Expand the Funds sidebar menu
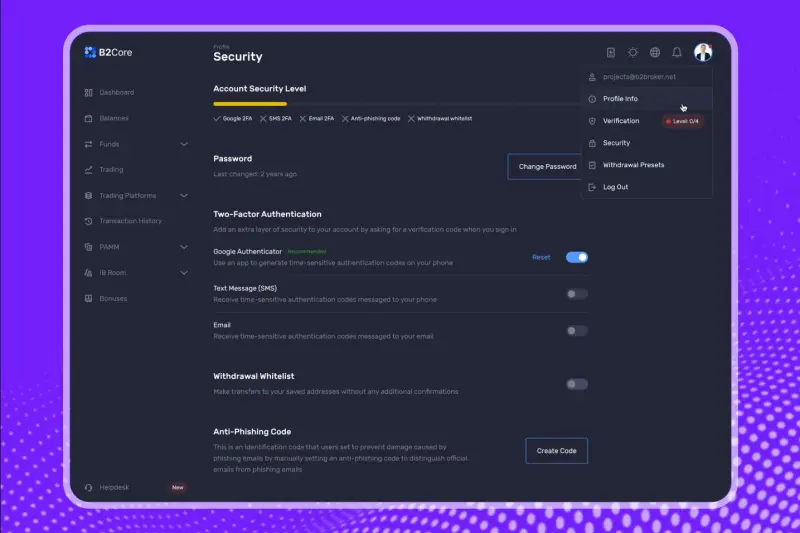800x533 pixels. point(183,144)
